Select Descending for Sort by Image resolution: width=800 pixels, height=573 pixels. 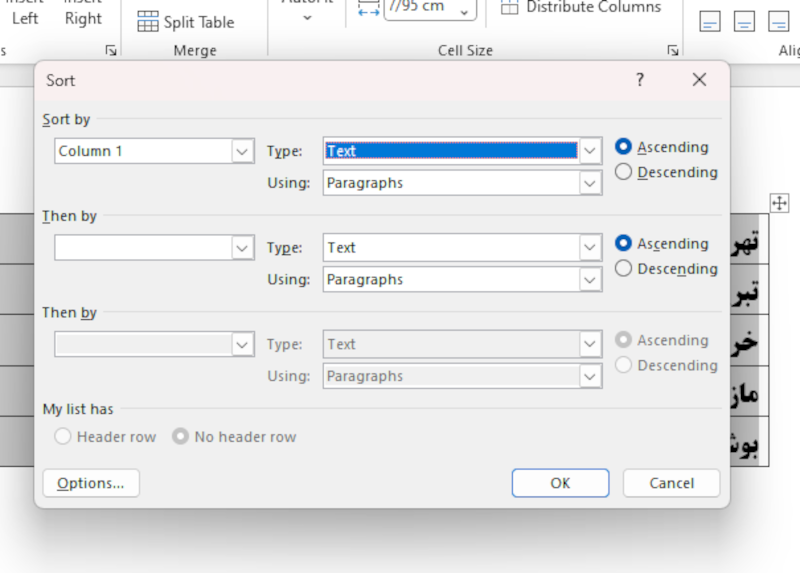coord(623,172)
